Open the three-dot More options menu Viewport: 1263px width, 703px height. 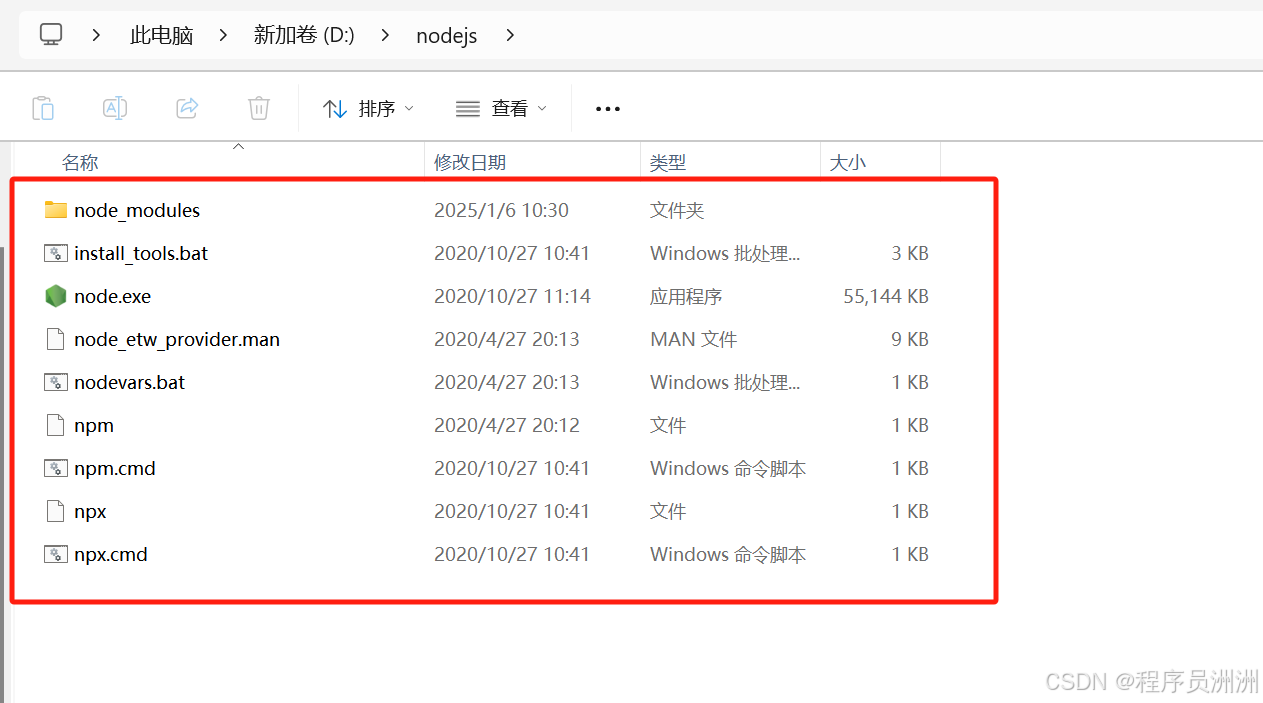click(x=608, y=109)
